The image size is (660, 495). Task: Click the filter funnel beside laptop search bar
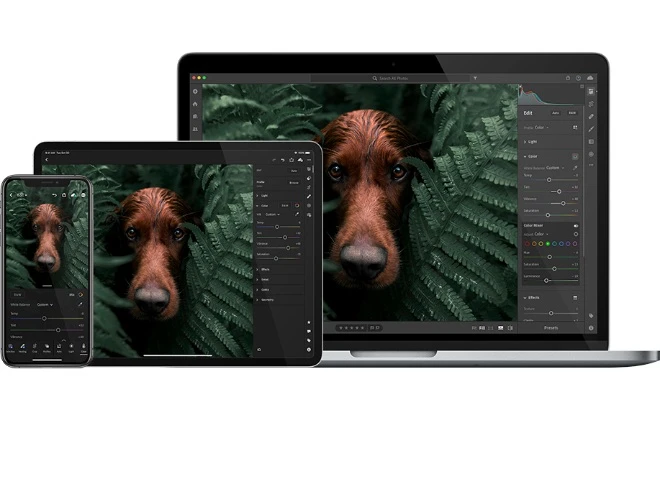pyautogui.click(x=475, y=78)
